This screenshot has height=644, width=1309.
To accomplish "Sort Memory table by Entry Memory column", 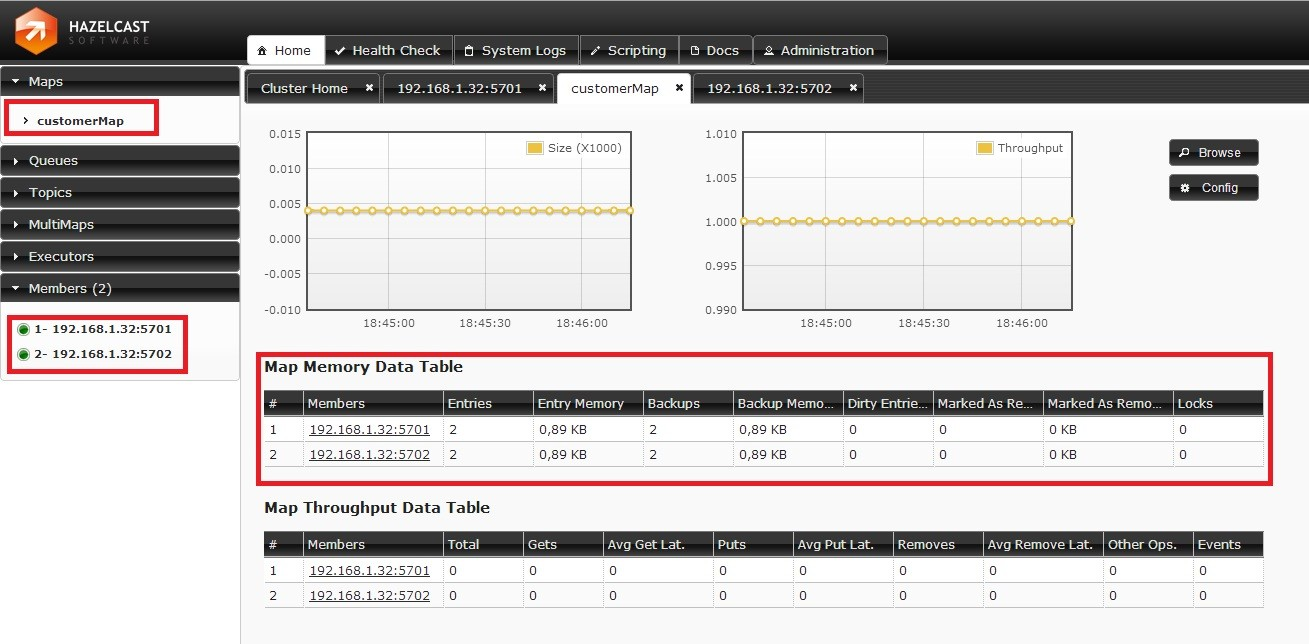I will (588, 403).
